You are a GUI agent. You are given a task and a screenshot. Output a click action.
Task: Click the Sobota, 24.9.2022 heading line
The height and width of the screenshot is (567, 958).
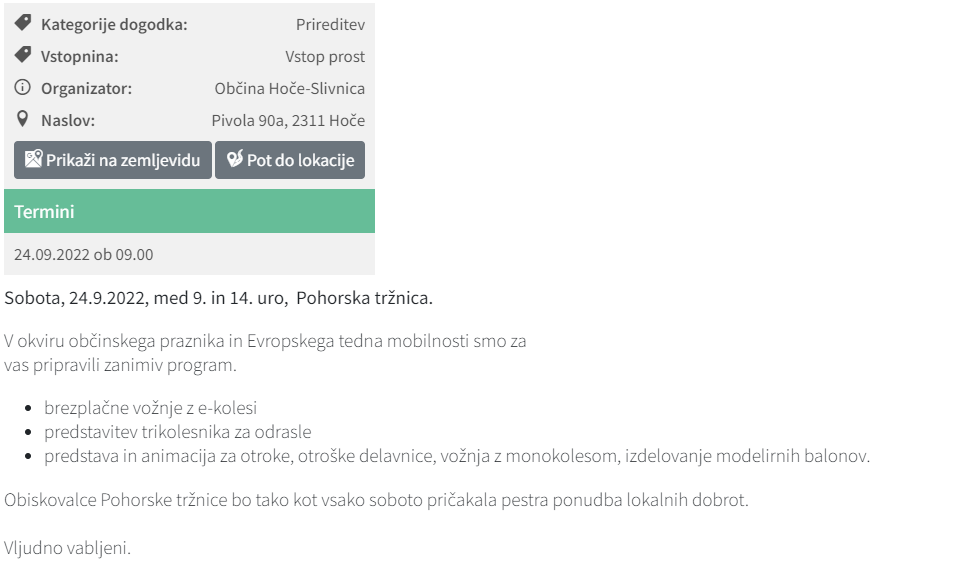click(x=219, y=298)
